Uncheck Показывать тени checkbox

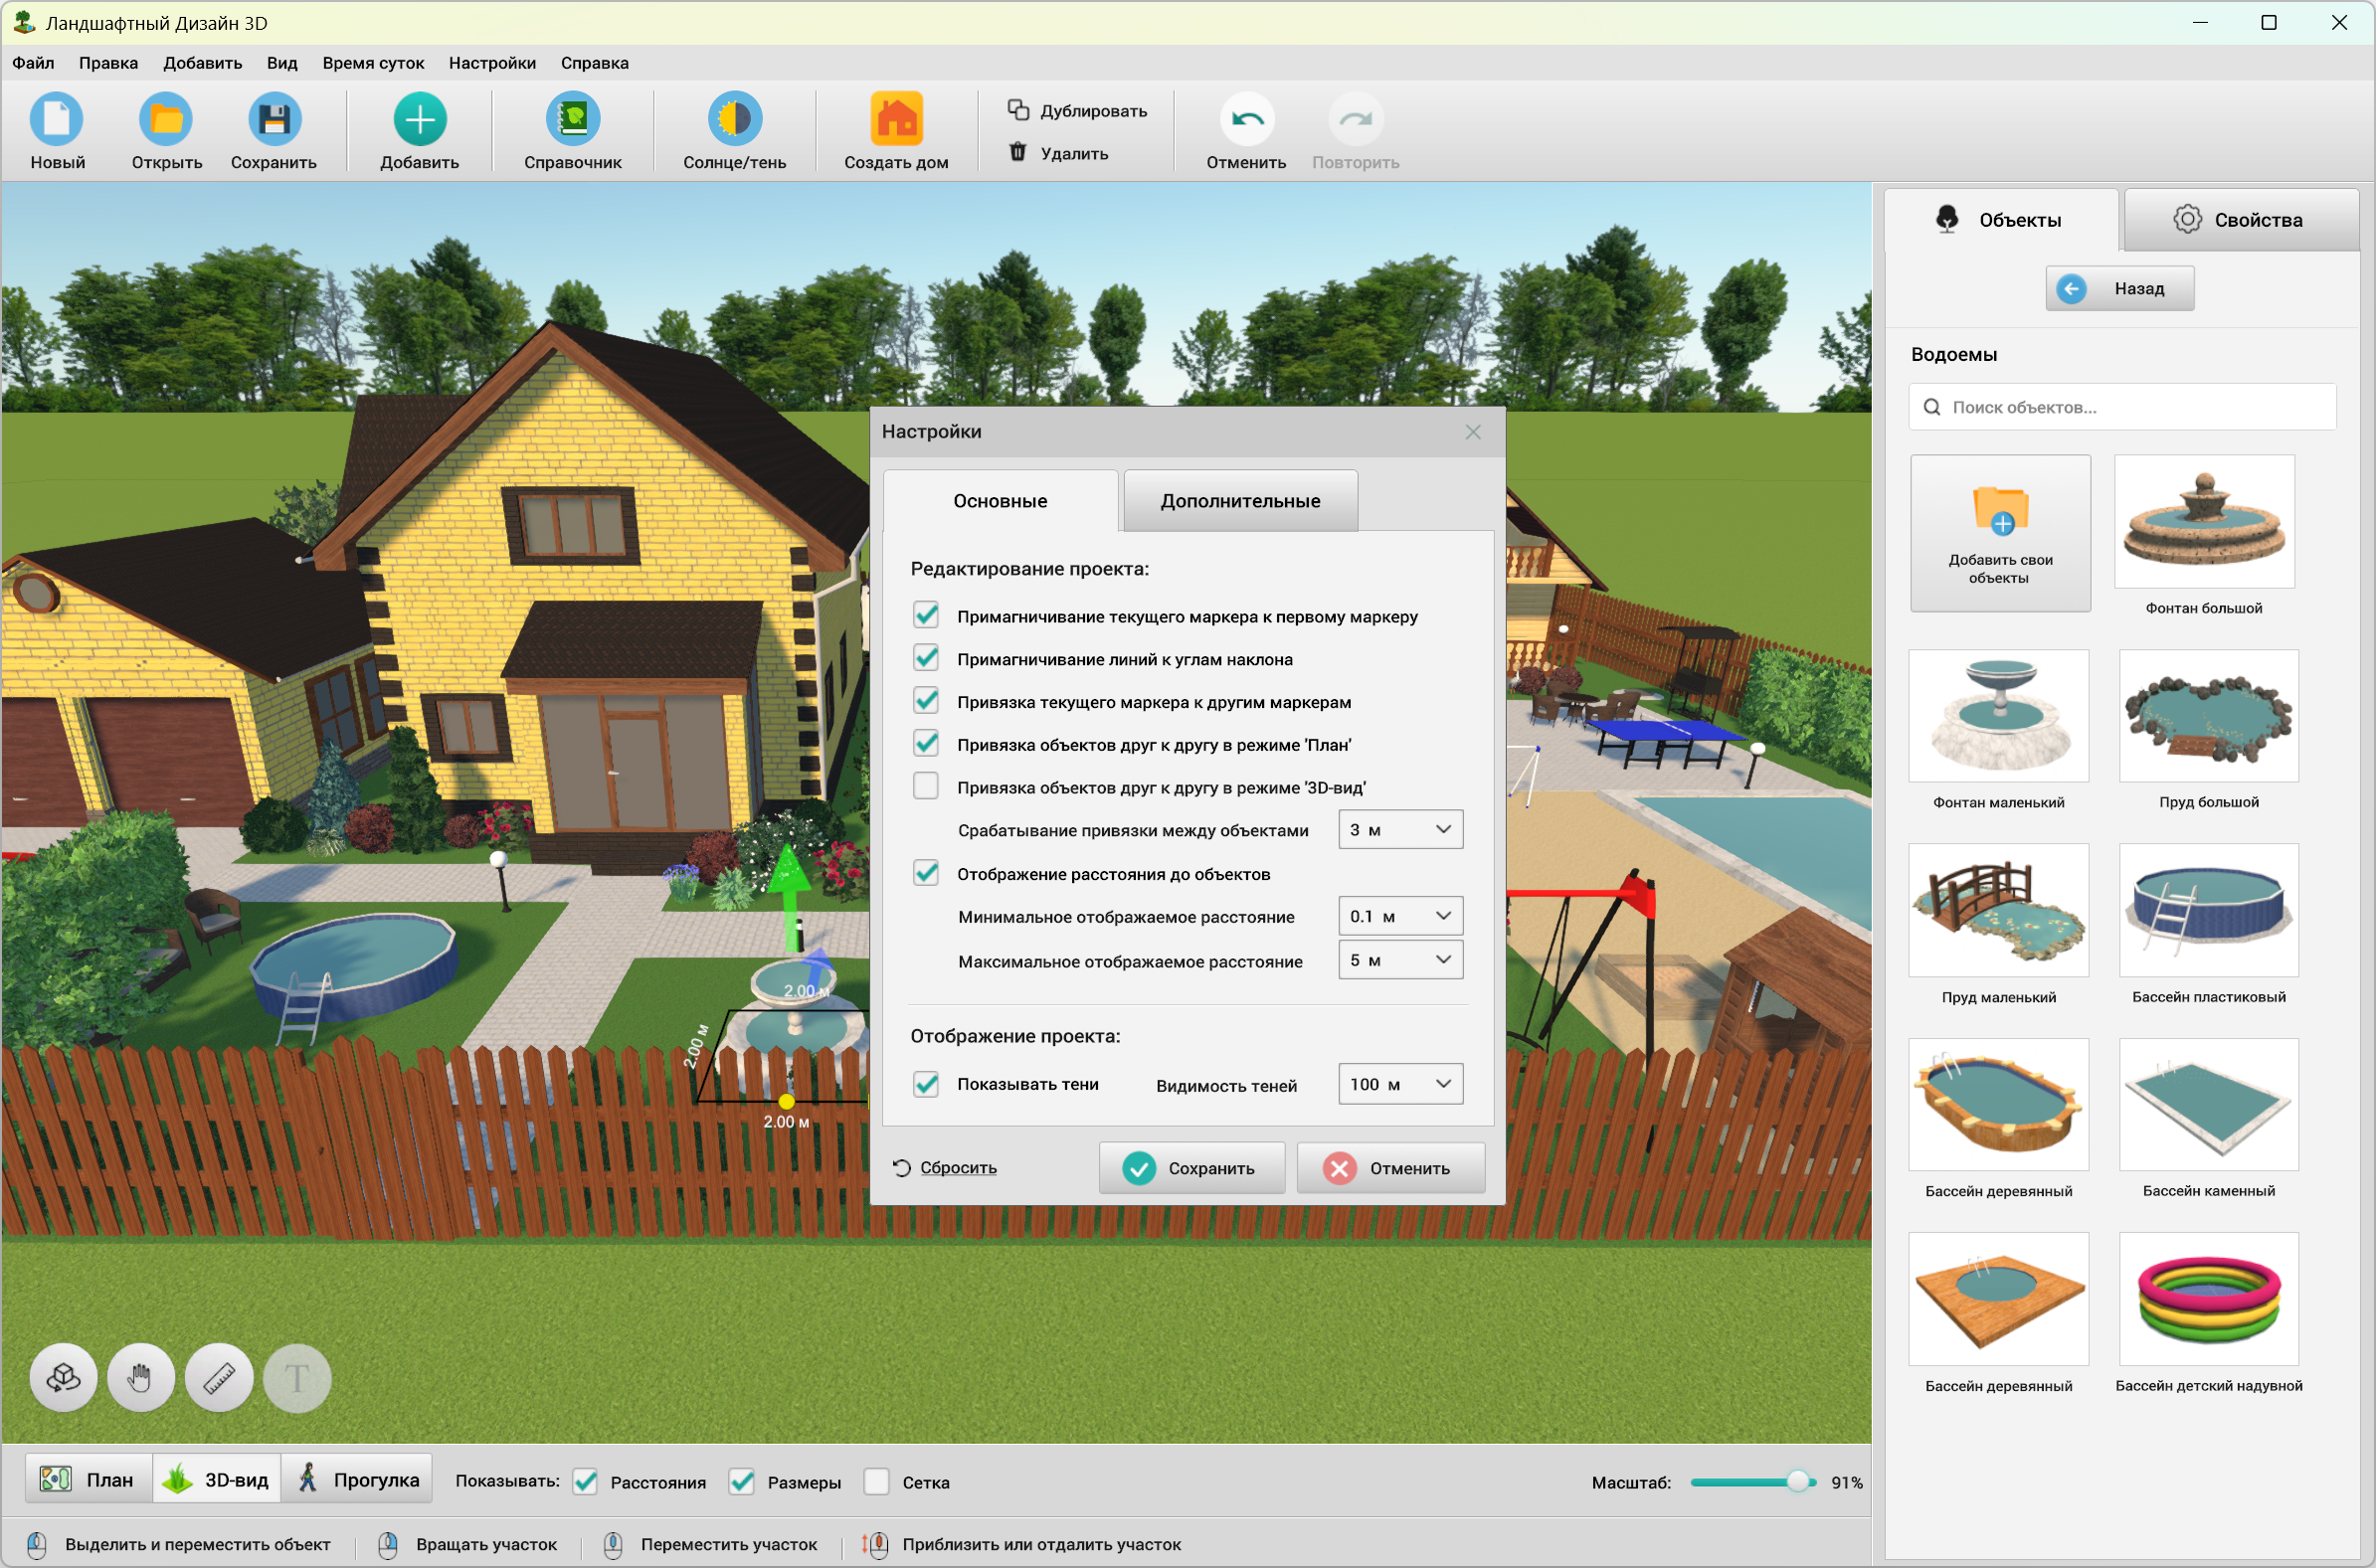pos(926,1085)
